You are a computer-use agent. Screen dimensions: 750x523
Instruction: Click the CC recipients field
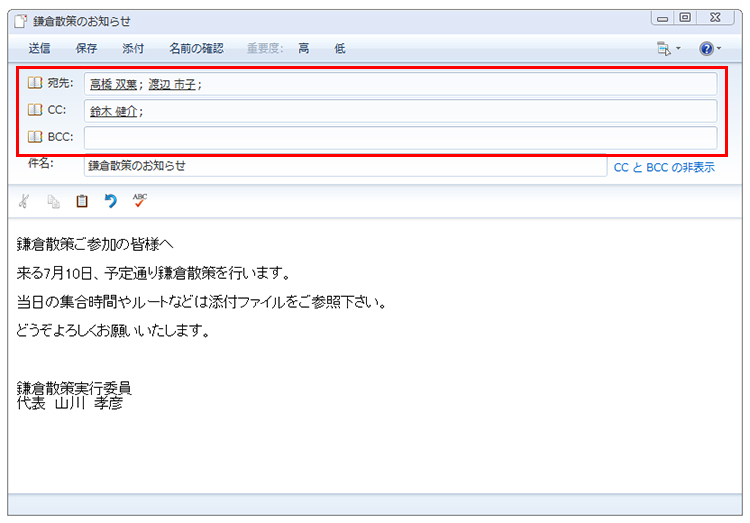tap(400, 111)
